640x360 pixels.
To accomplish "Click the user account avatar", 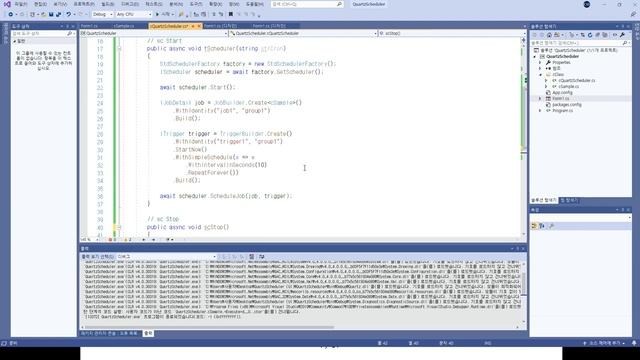I will click(x=587, y=4).
